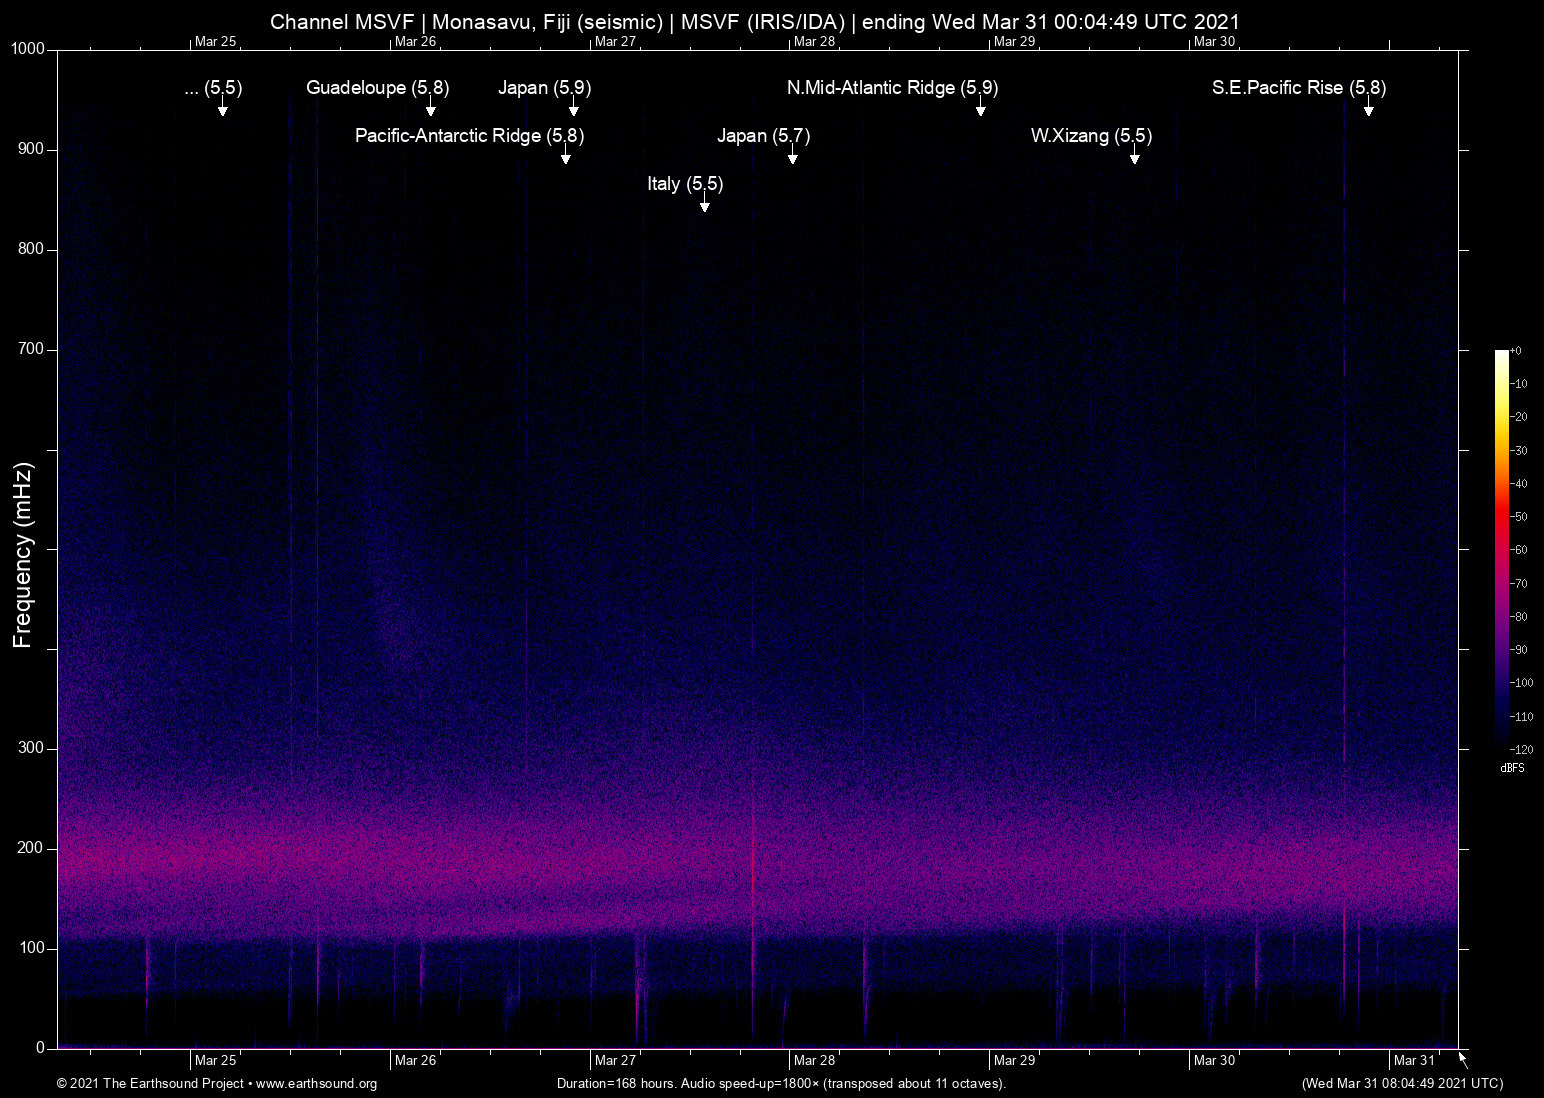Click the Italy (5.5) event arrow
Screen dimensions: 1544x1098
point(705,204)
